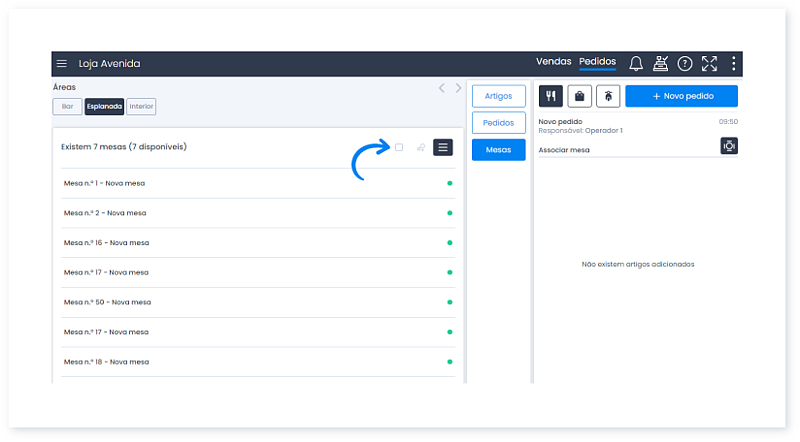
Task: Open the help question mark icon
Action: [x=685, y=64]
